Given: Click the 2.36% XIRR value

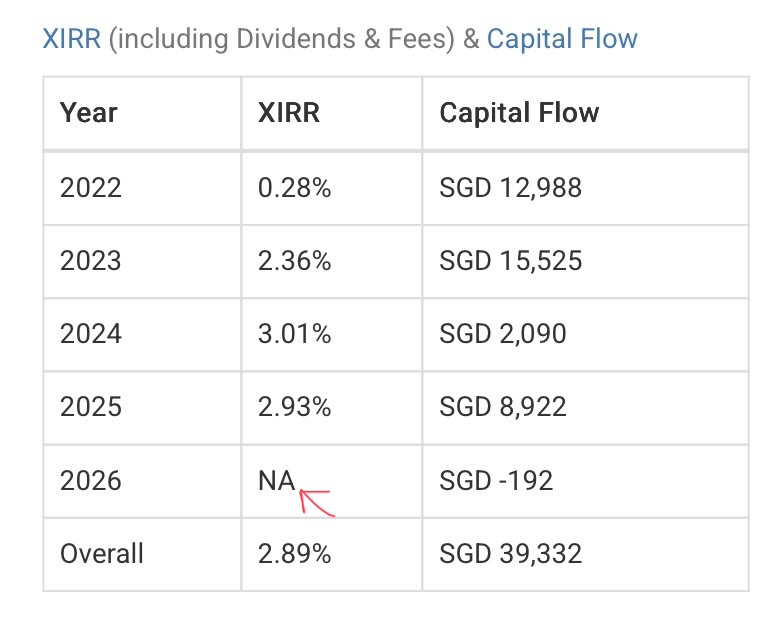Looking at the screenshot, I should pyautogui.click(x=294, y=260).
